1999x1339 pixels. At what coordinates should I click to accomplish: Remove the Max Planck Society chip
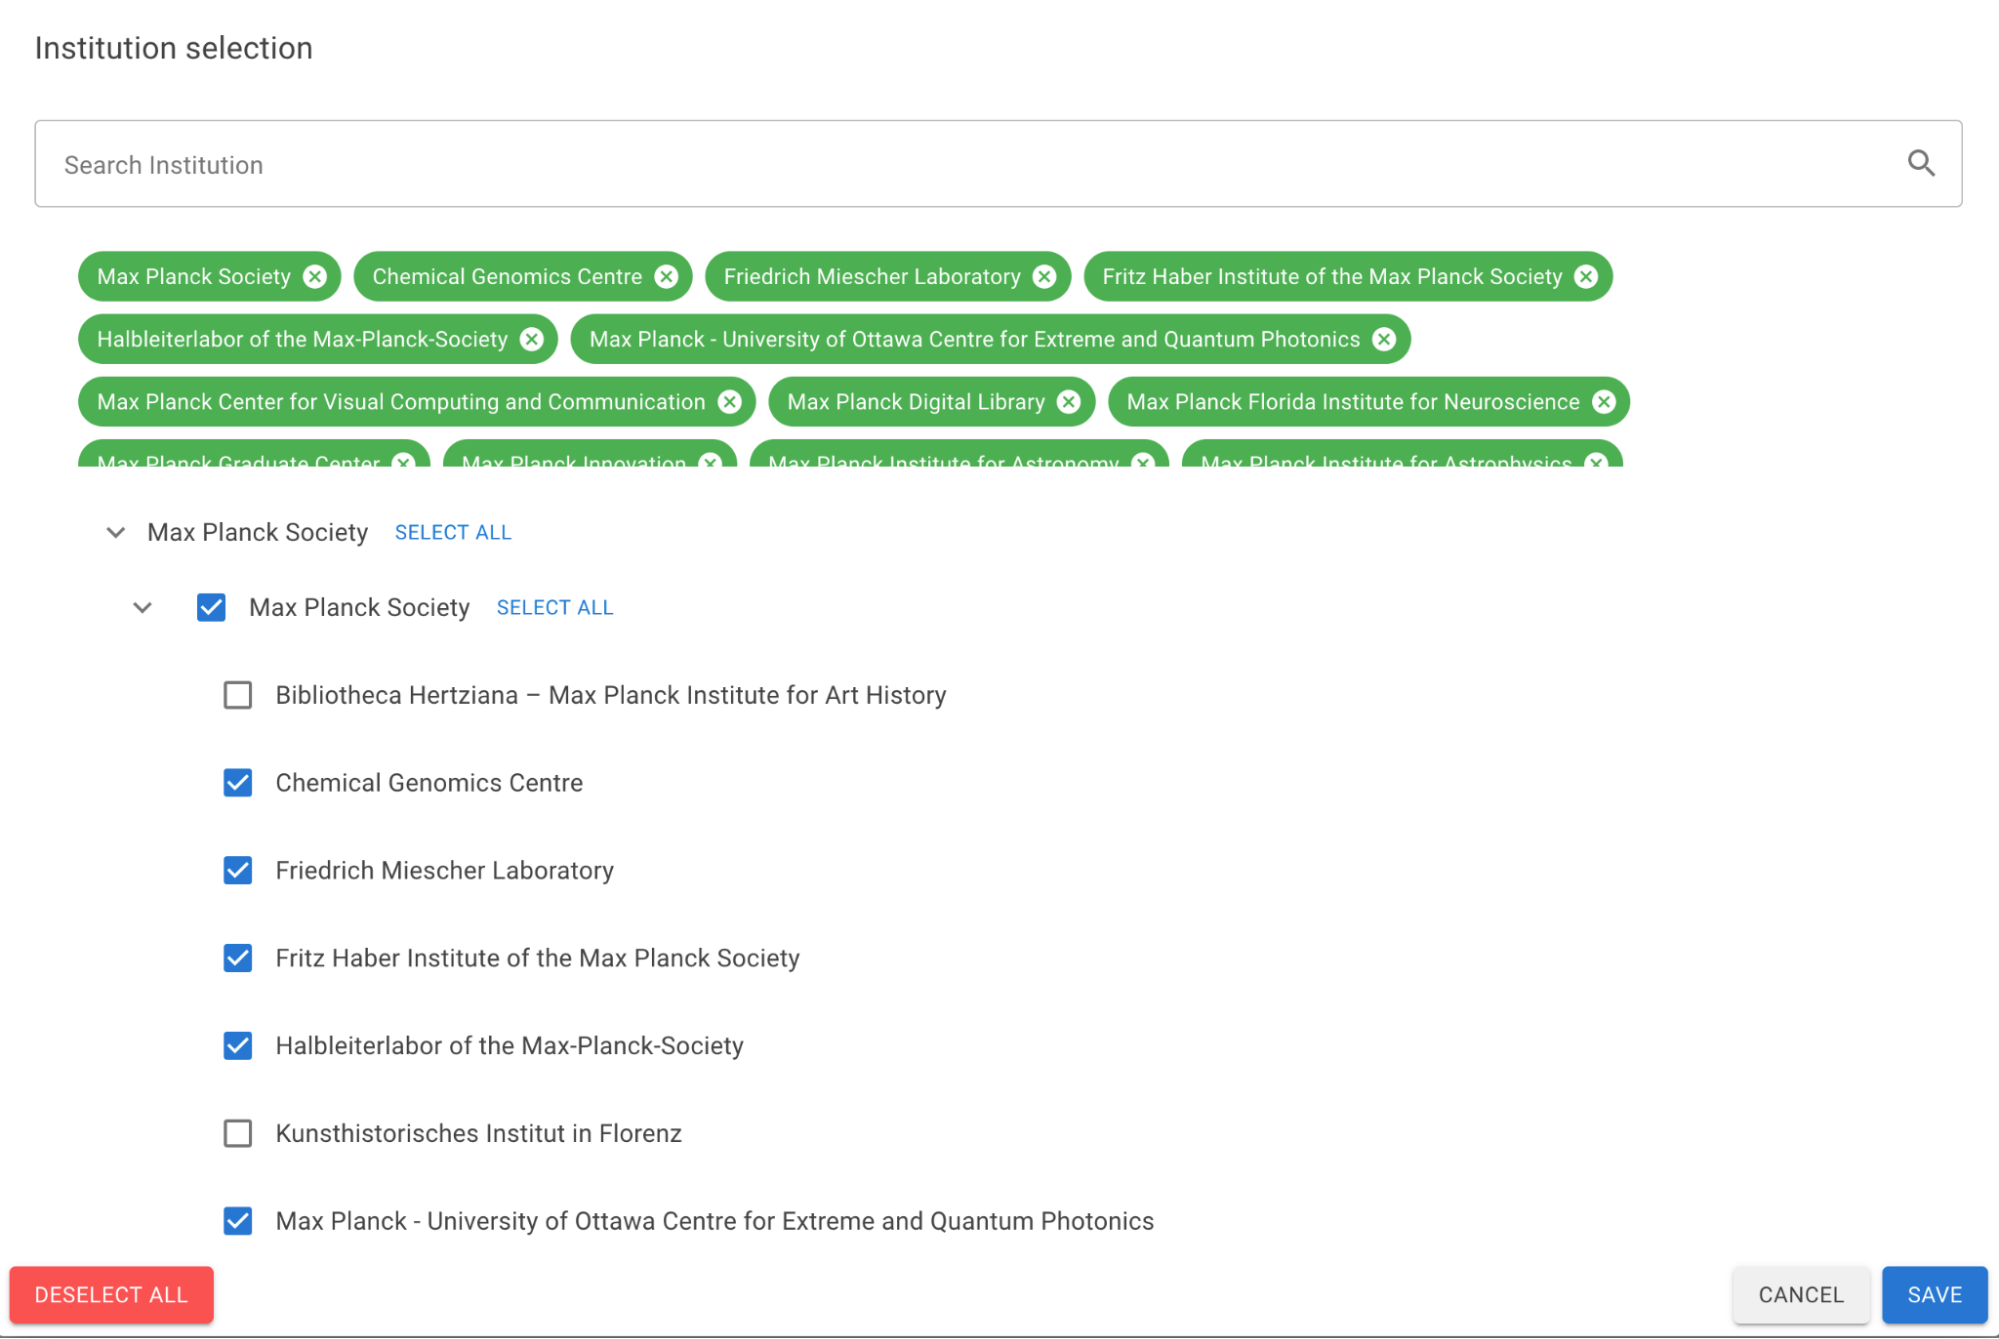(x=315, y=277)
